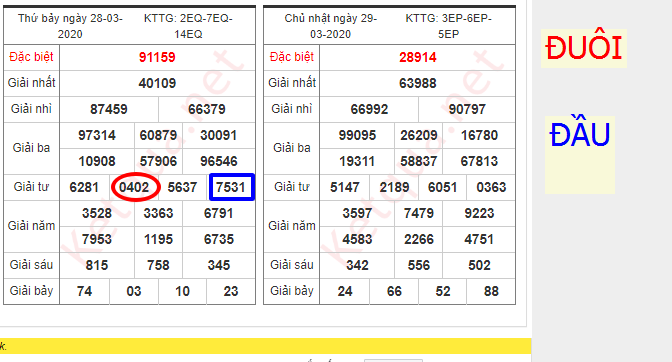
Task: Click first prize number 40109
Action: click(x=157, y=83)
